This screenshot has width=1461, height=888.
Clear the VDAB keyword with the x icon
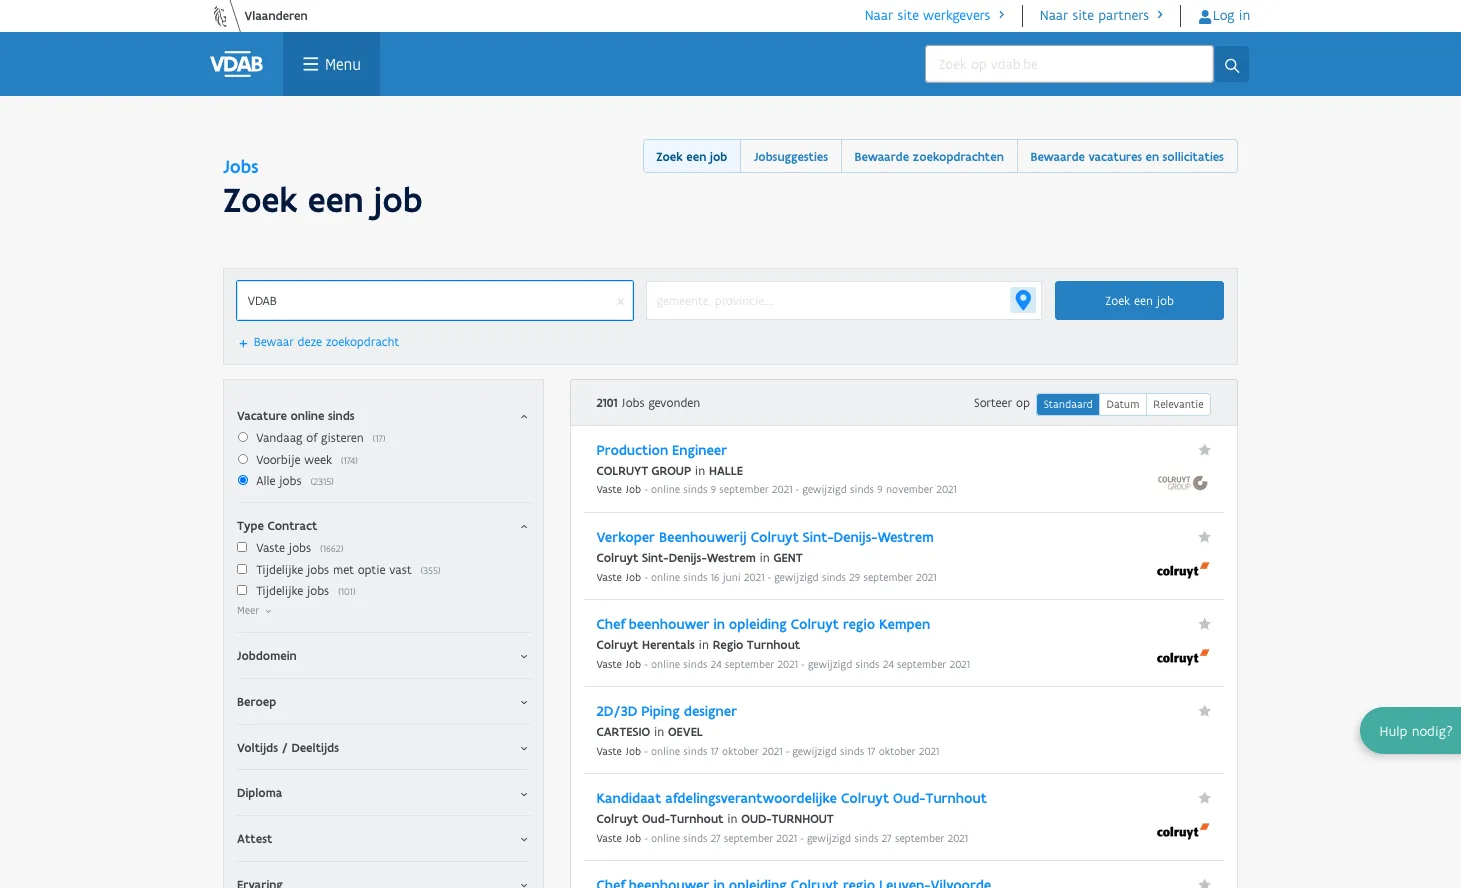pos(620,301)
